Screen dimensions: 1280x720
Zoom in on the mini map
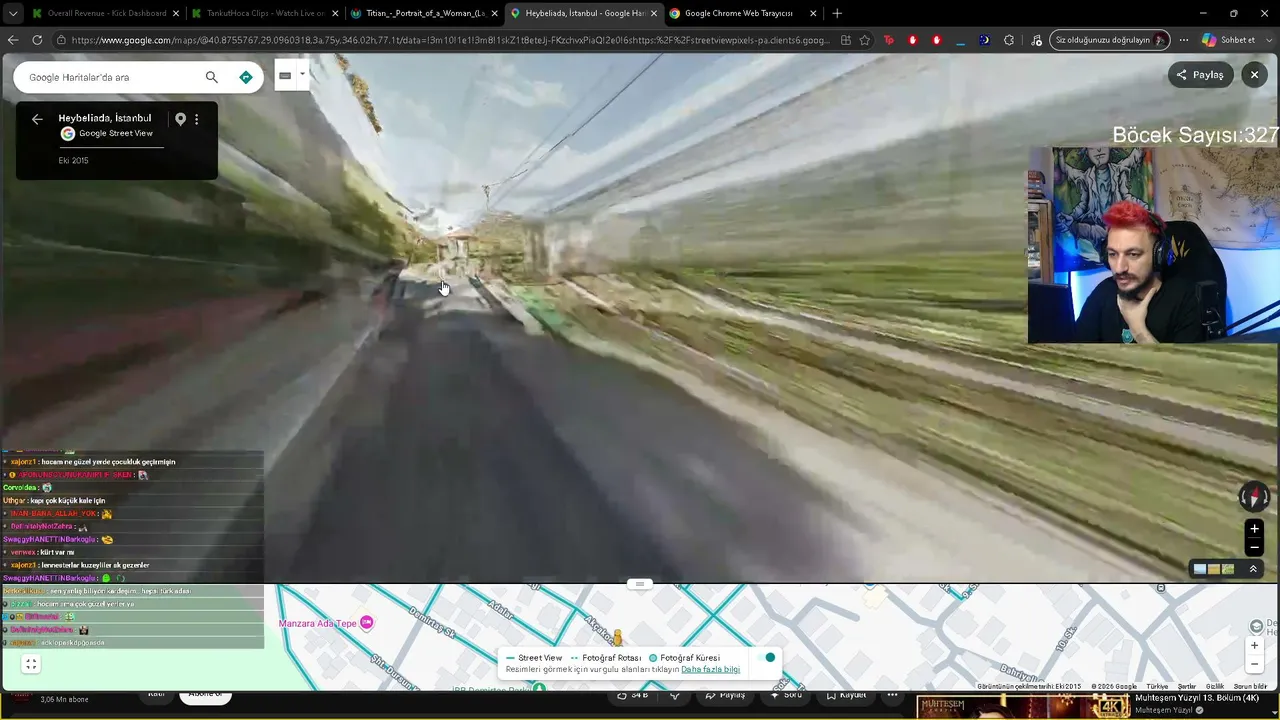click(x=1254, y=645)
